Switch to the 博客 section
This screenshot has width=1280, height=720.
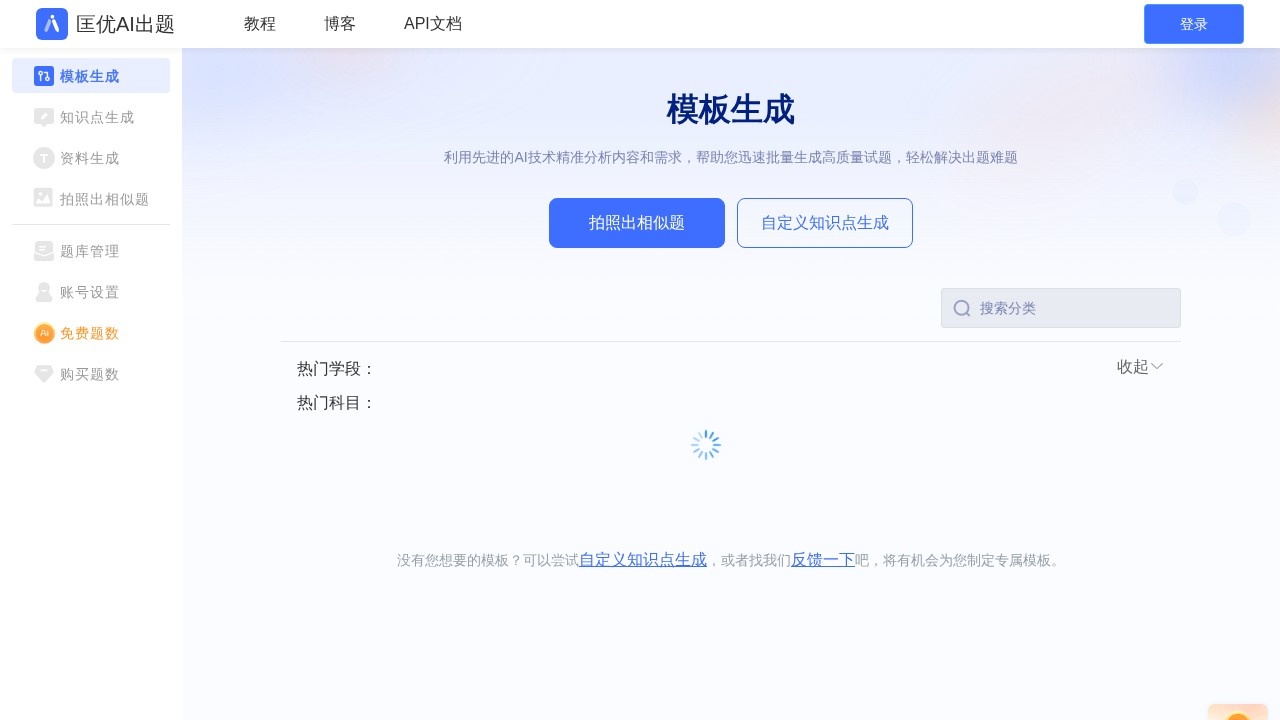pos(339,24)
